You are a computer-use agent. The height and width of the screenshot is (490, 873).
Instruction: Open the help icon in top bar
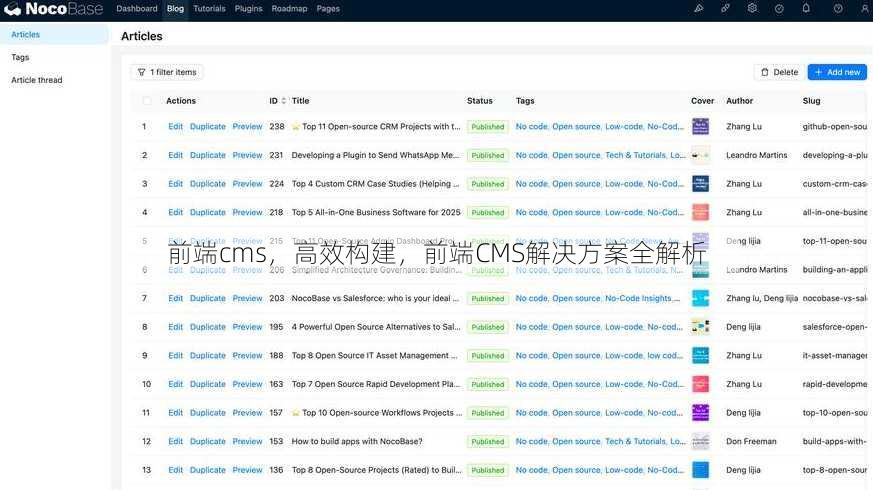pyautogui.click(x=838, y=8)
